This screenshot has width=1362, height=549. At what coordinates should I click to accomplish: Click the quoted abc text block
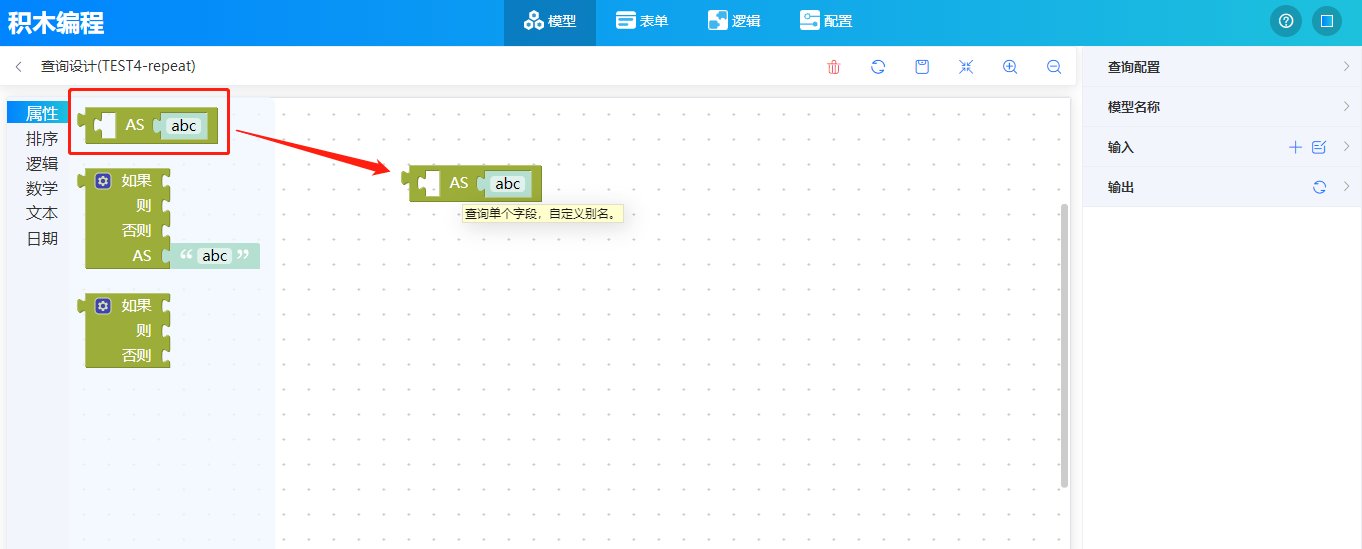(x=214, y=256)
